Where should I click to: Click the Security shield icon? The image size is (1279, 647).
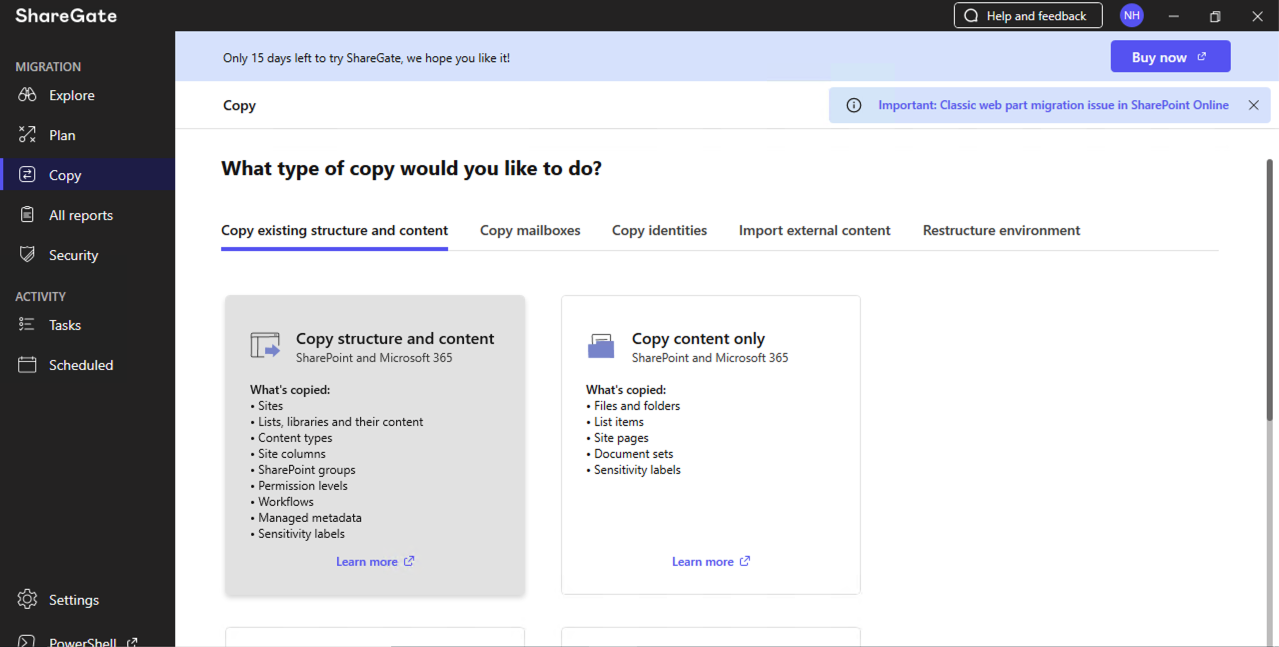pos(27,255)
